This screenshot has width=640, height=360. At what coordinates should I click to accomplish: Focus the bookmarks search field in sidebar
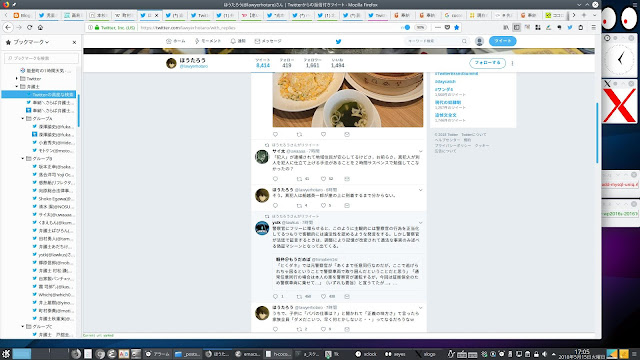click(x=41, y=58)
